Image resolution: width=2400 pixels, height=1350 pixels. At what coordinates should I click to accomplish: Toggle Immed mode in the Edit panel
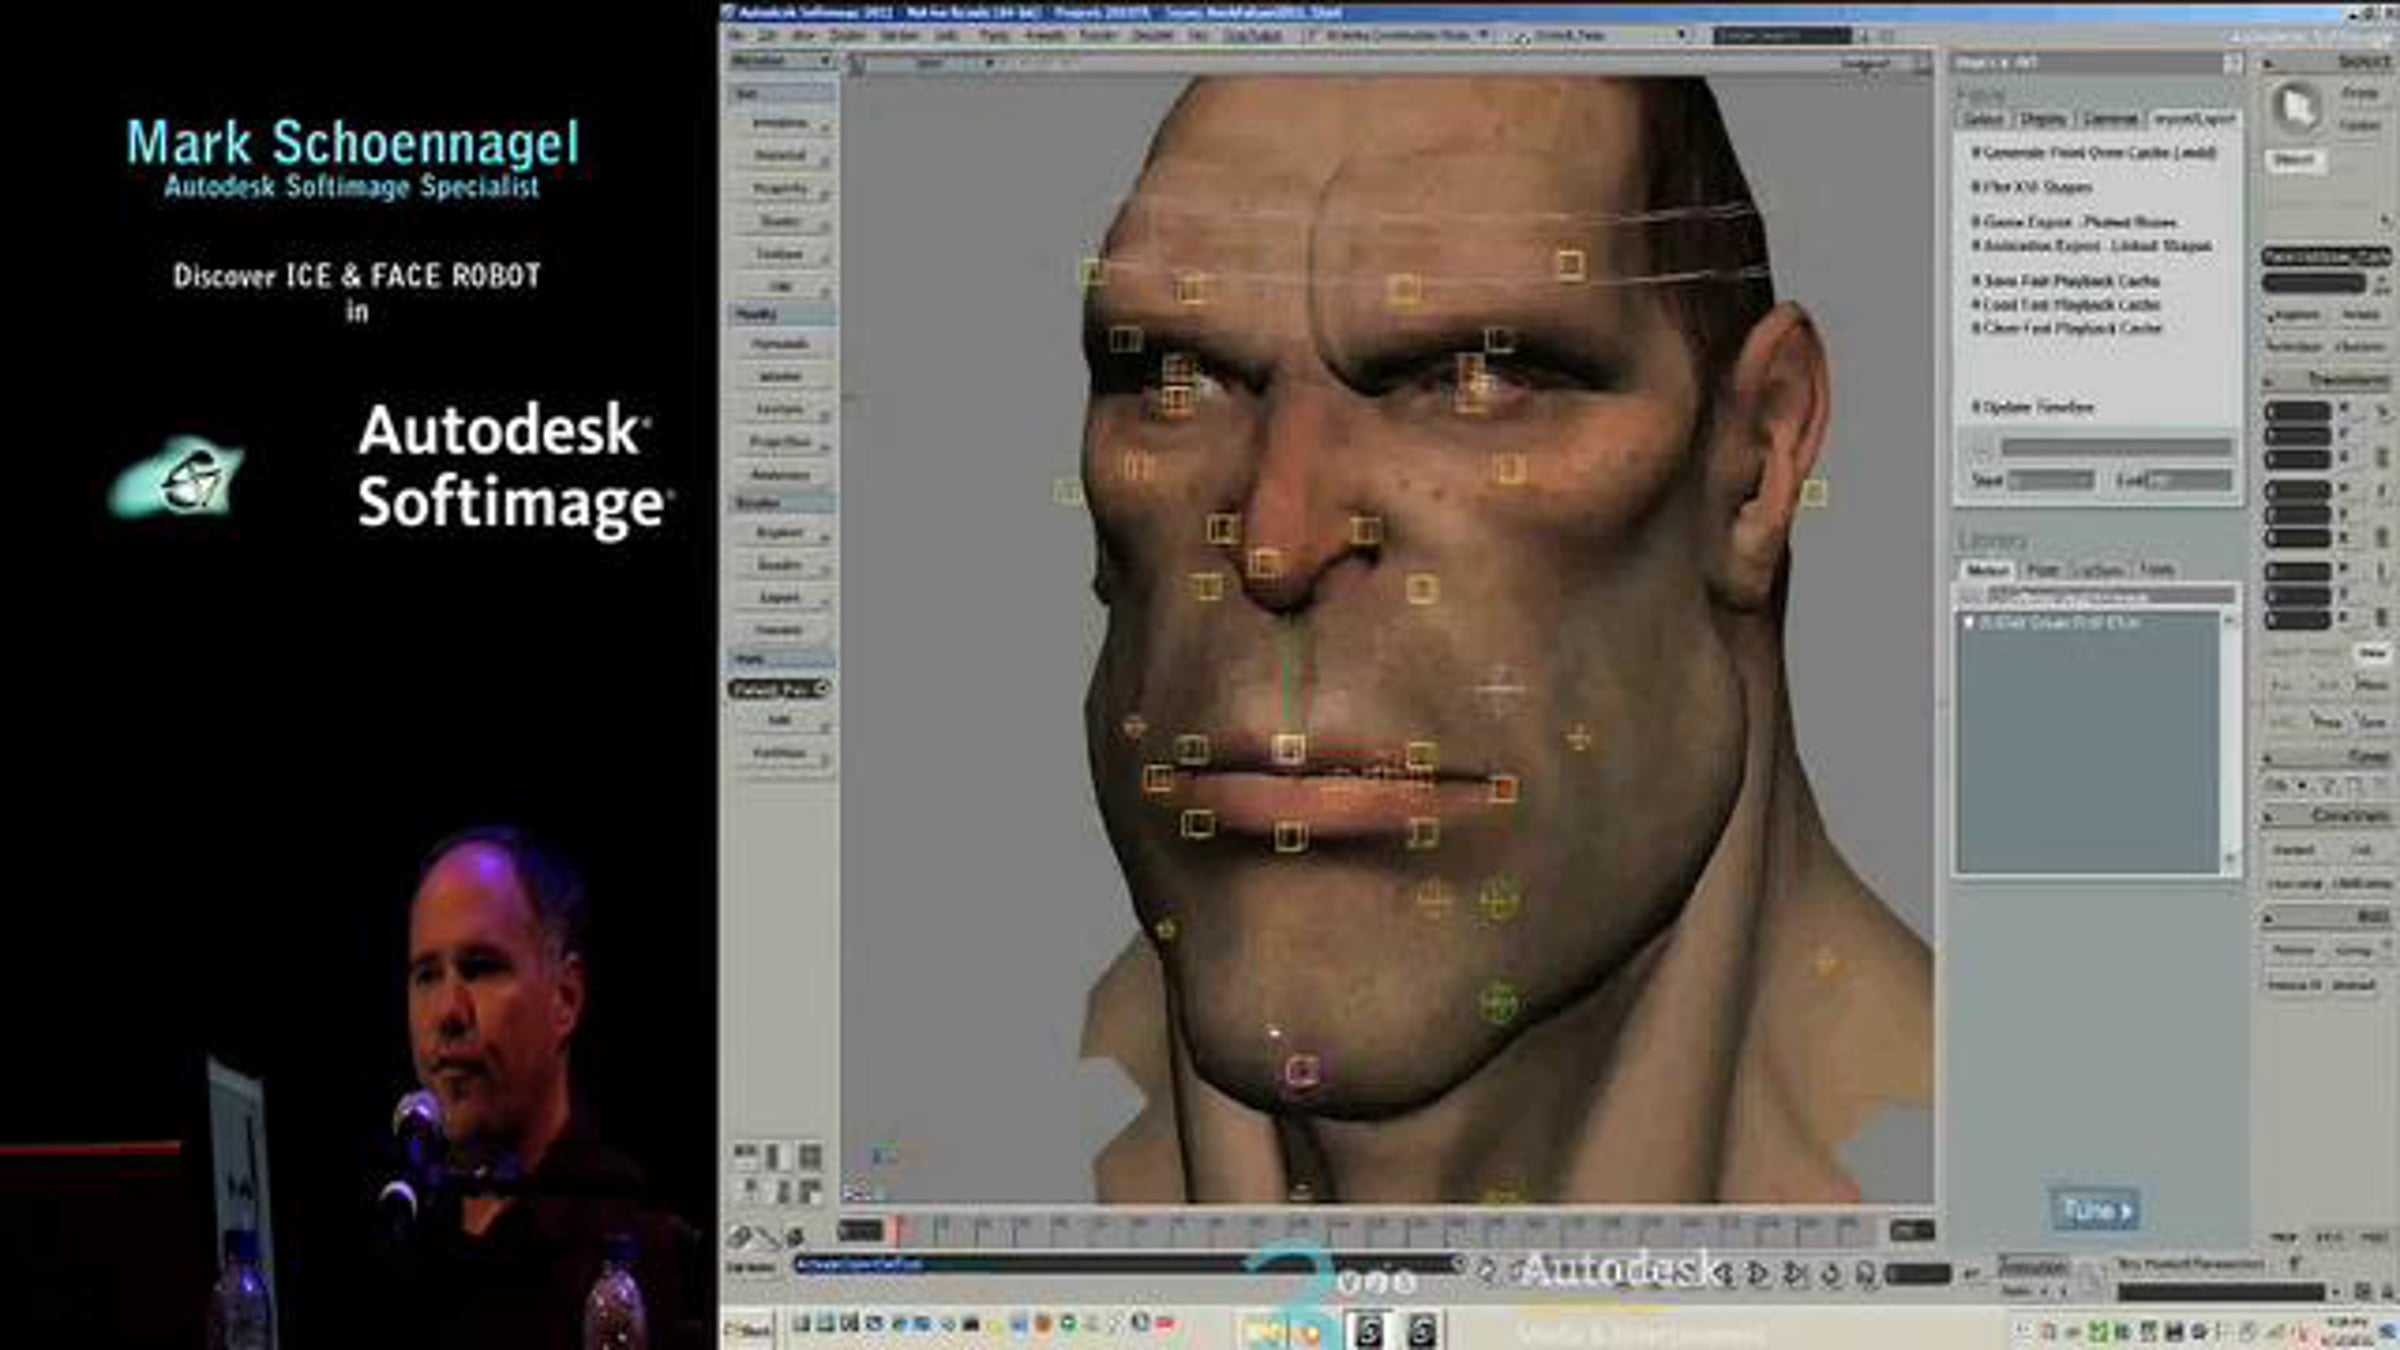click(2354, 984)
